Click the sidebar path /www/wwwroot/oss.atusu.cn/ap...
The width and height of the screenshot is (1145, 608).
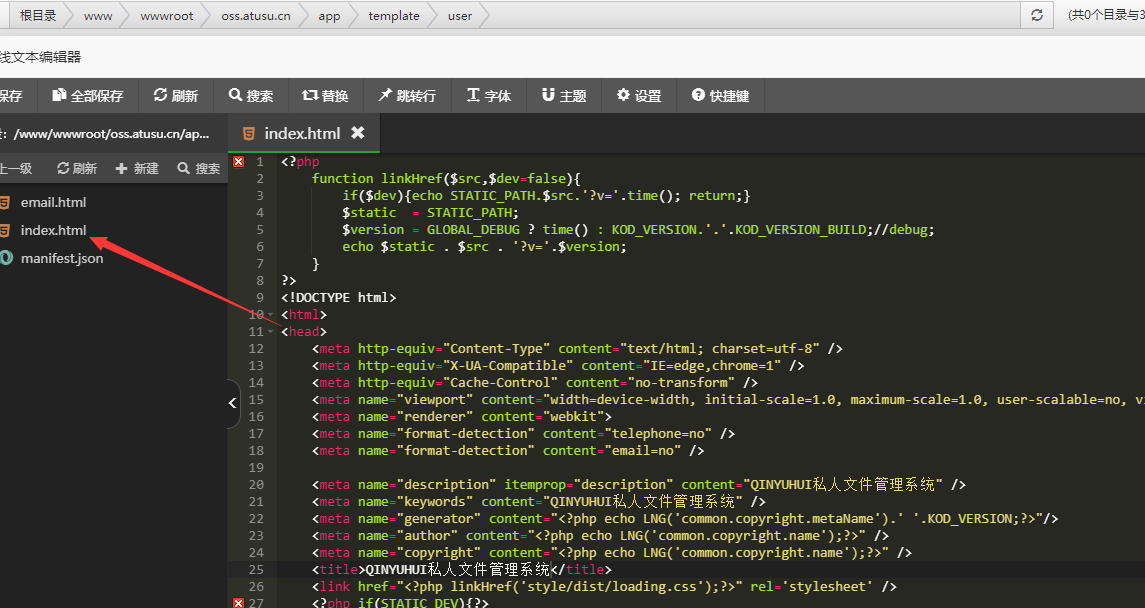[111, 134]
